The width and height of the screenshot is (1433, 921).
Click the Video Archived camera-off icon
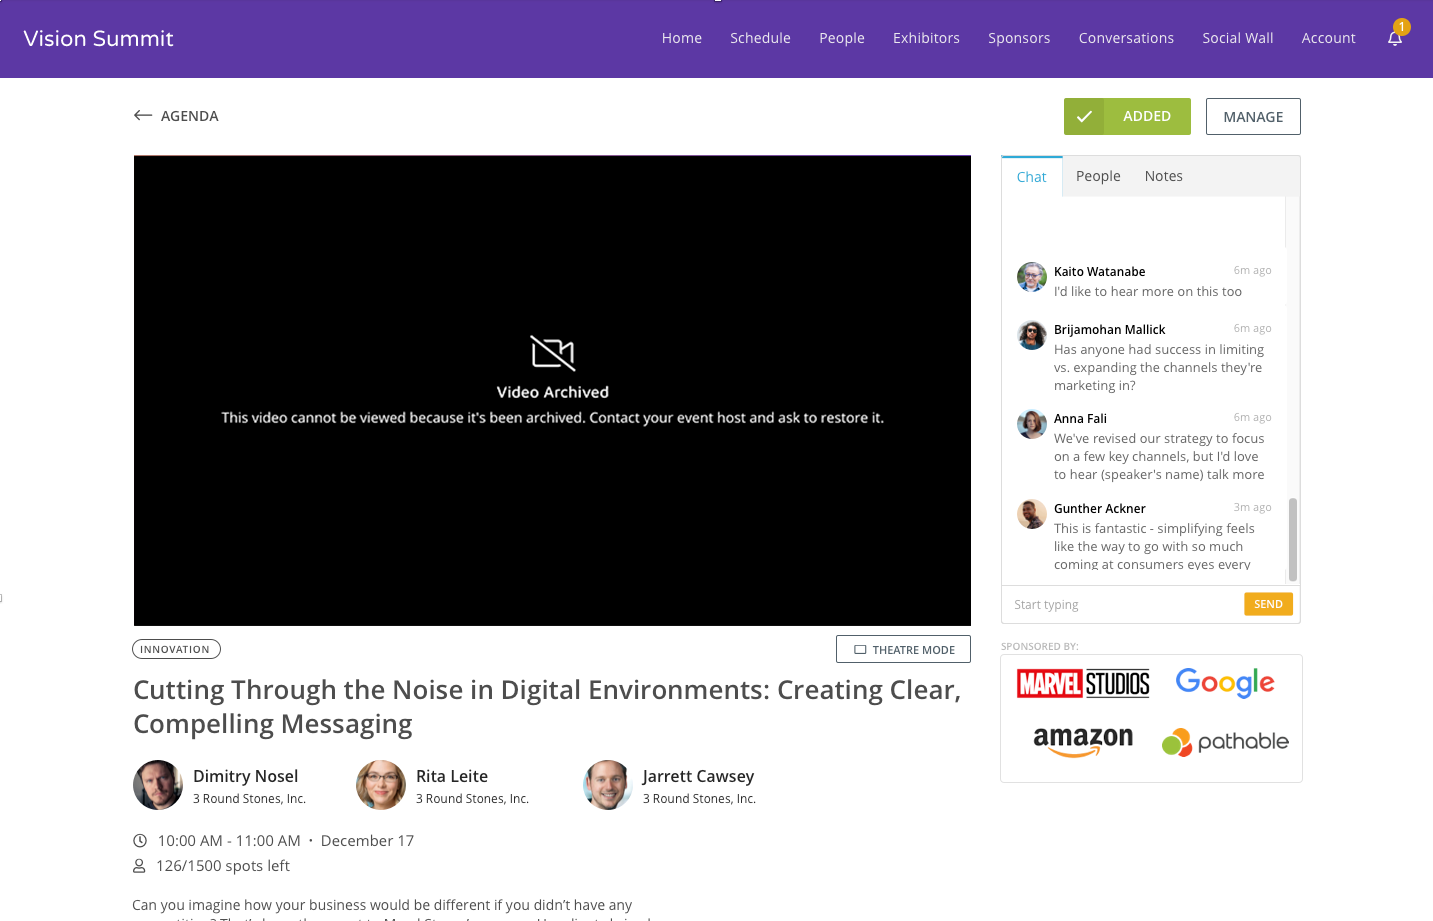point(553,353)
